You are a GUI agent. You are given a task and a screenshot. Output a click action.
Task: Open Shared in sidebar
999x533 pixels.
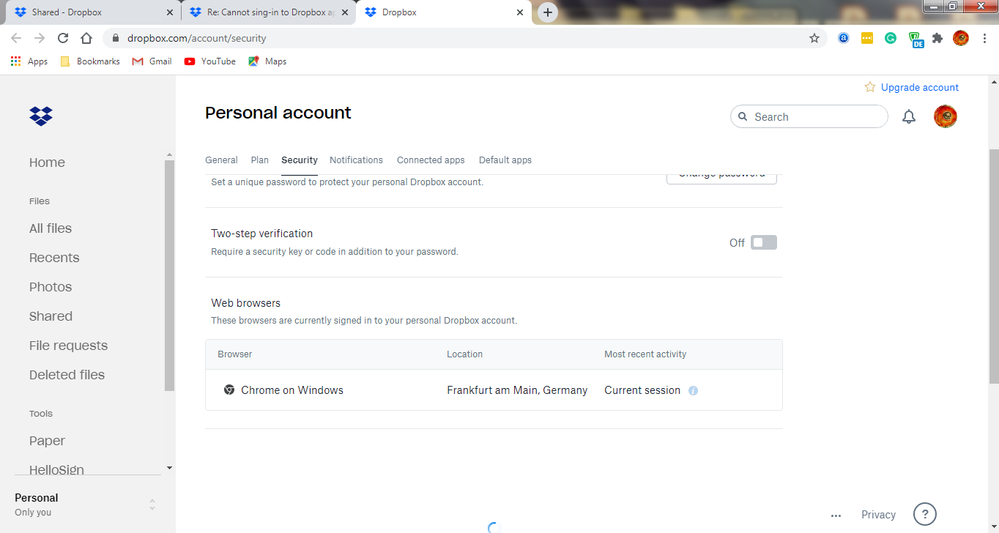coord(50,316)
